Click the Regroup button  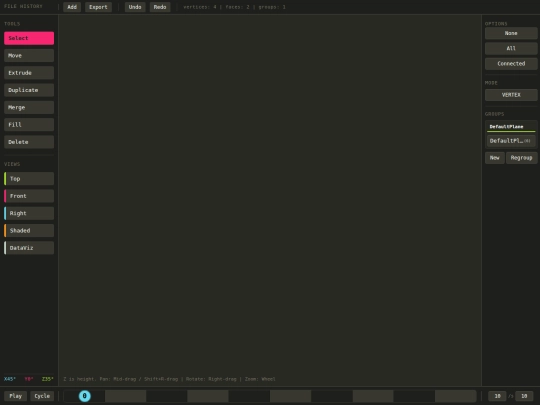point(521,158)
